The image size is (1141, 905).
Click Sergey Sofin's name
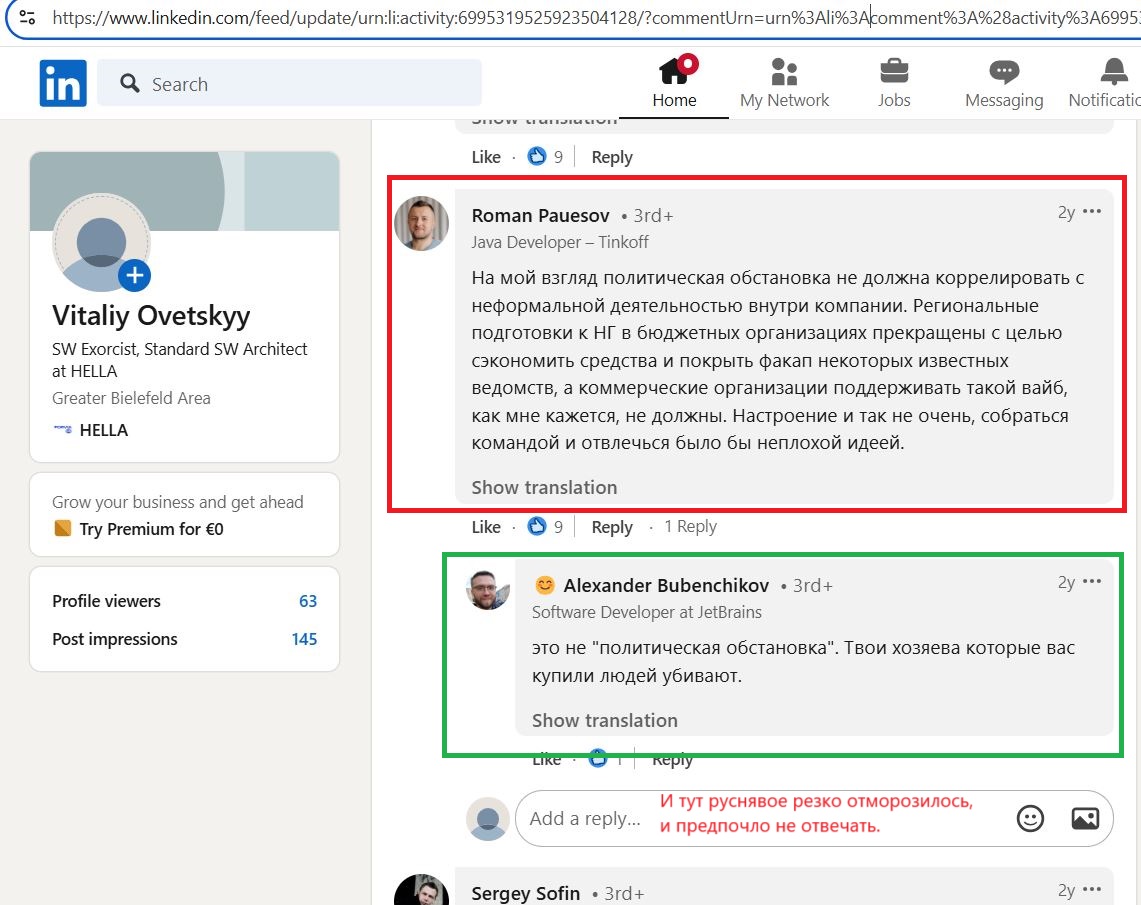point(525,893)
